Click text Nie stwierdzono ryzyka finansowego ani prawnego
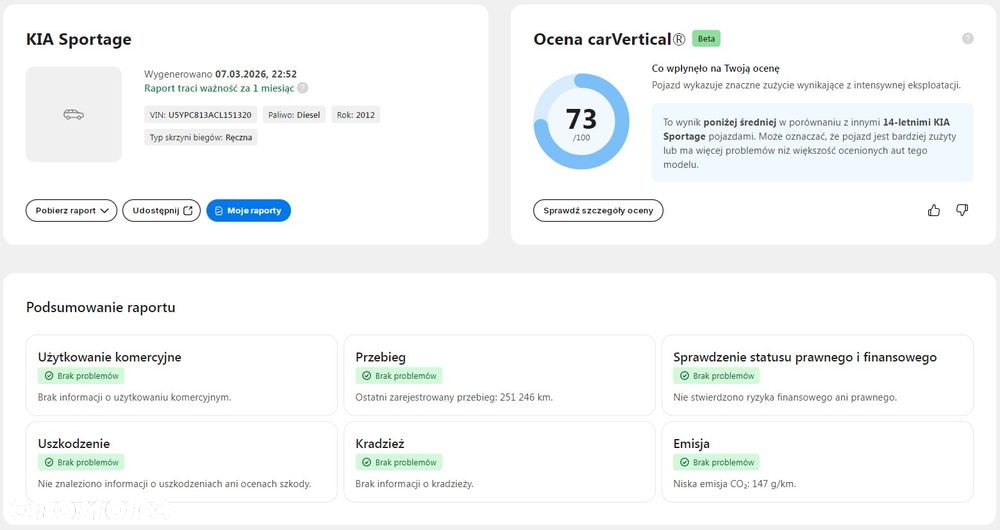The width and height of the screenshot is (1000, 530). click(785, 397)
